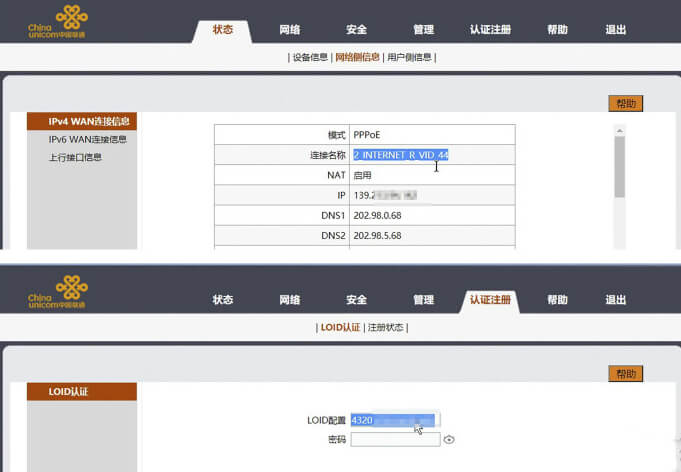Open 管理 tab in upper panel
Screen dimensions: 681x472
pyautogui.click(x=423, y=30)
